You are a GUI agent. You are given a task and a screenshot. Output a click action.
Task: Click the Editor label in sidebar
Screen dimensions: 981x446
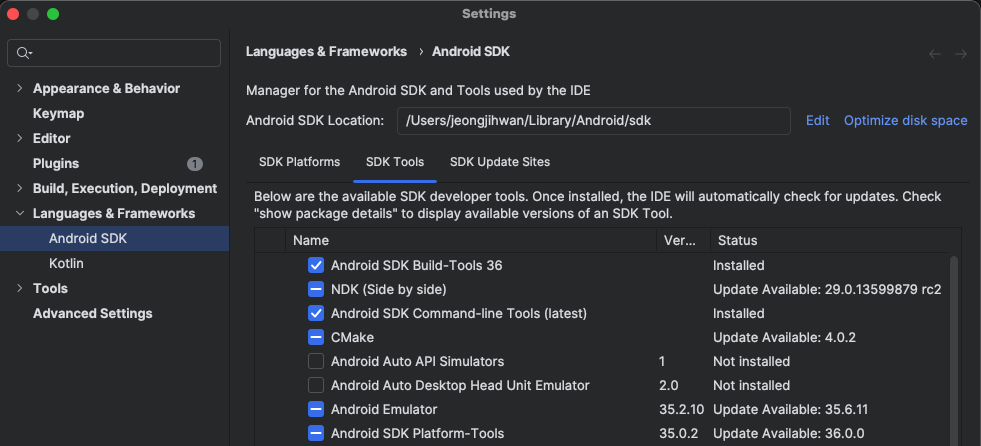51,138
